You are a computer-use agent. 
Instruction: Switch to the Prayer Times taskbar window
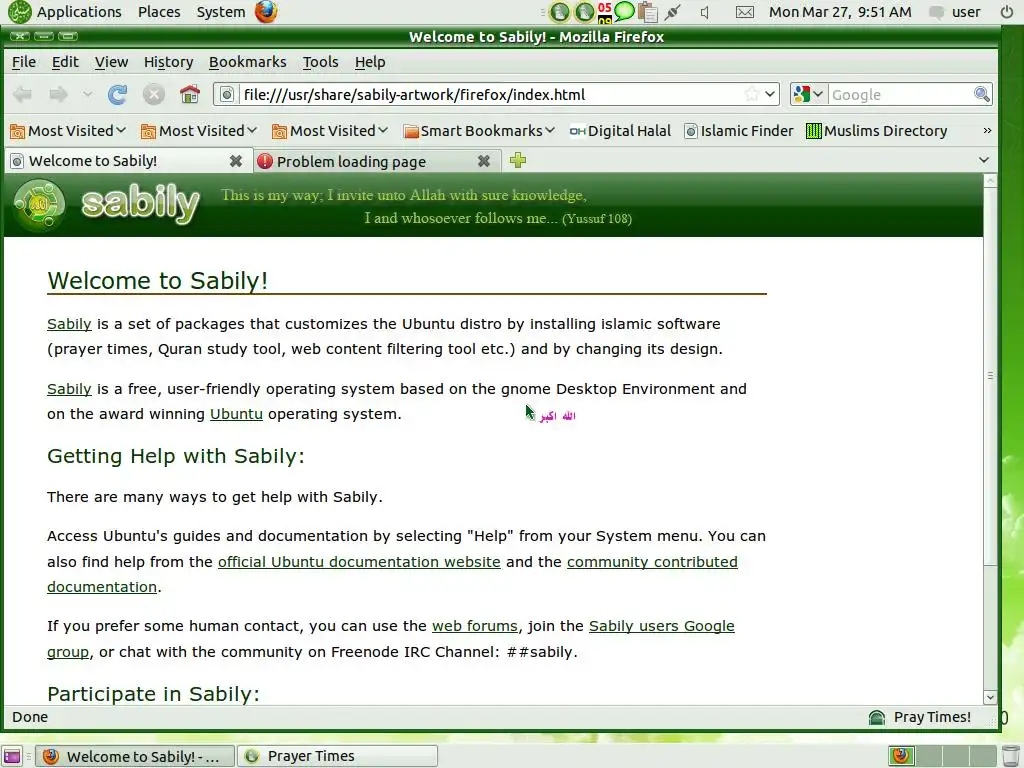pos(337,756)
